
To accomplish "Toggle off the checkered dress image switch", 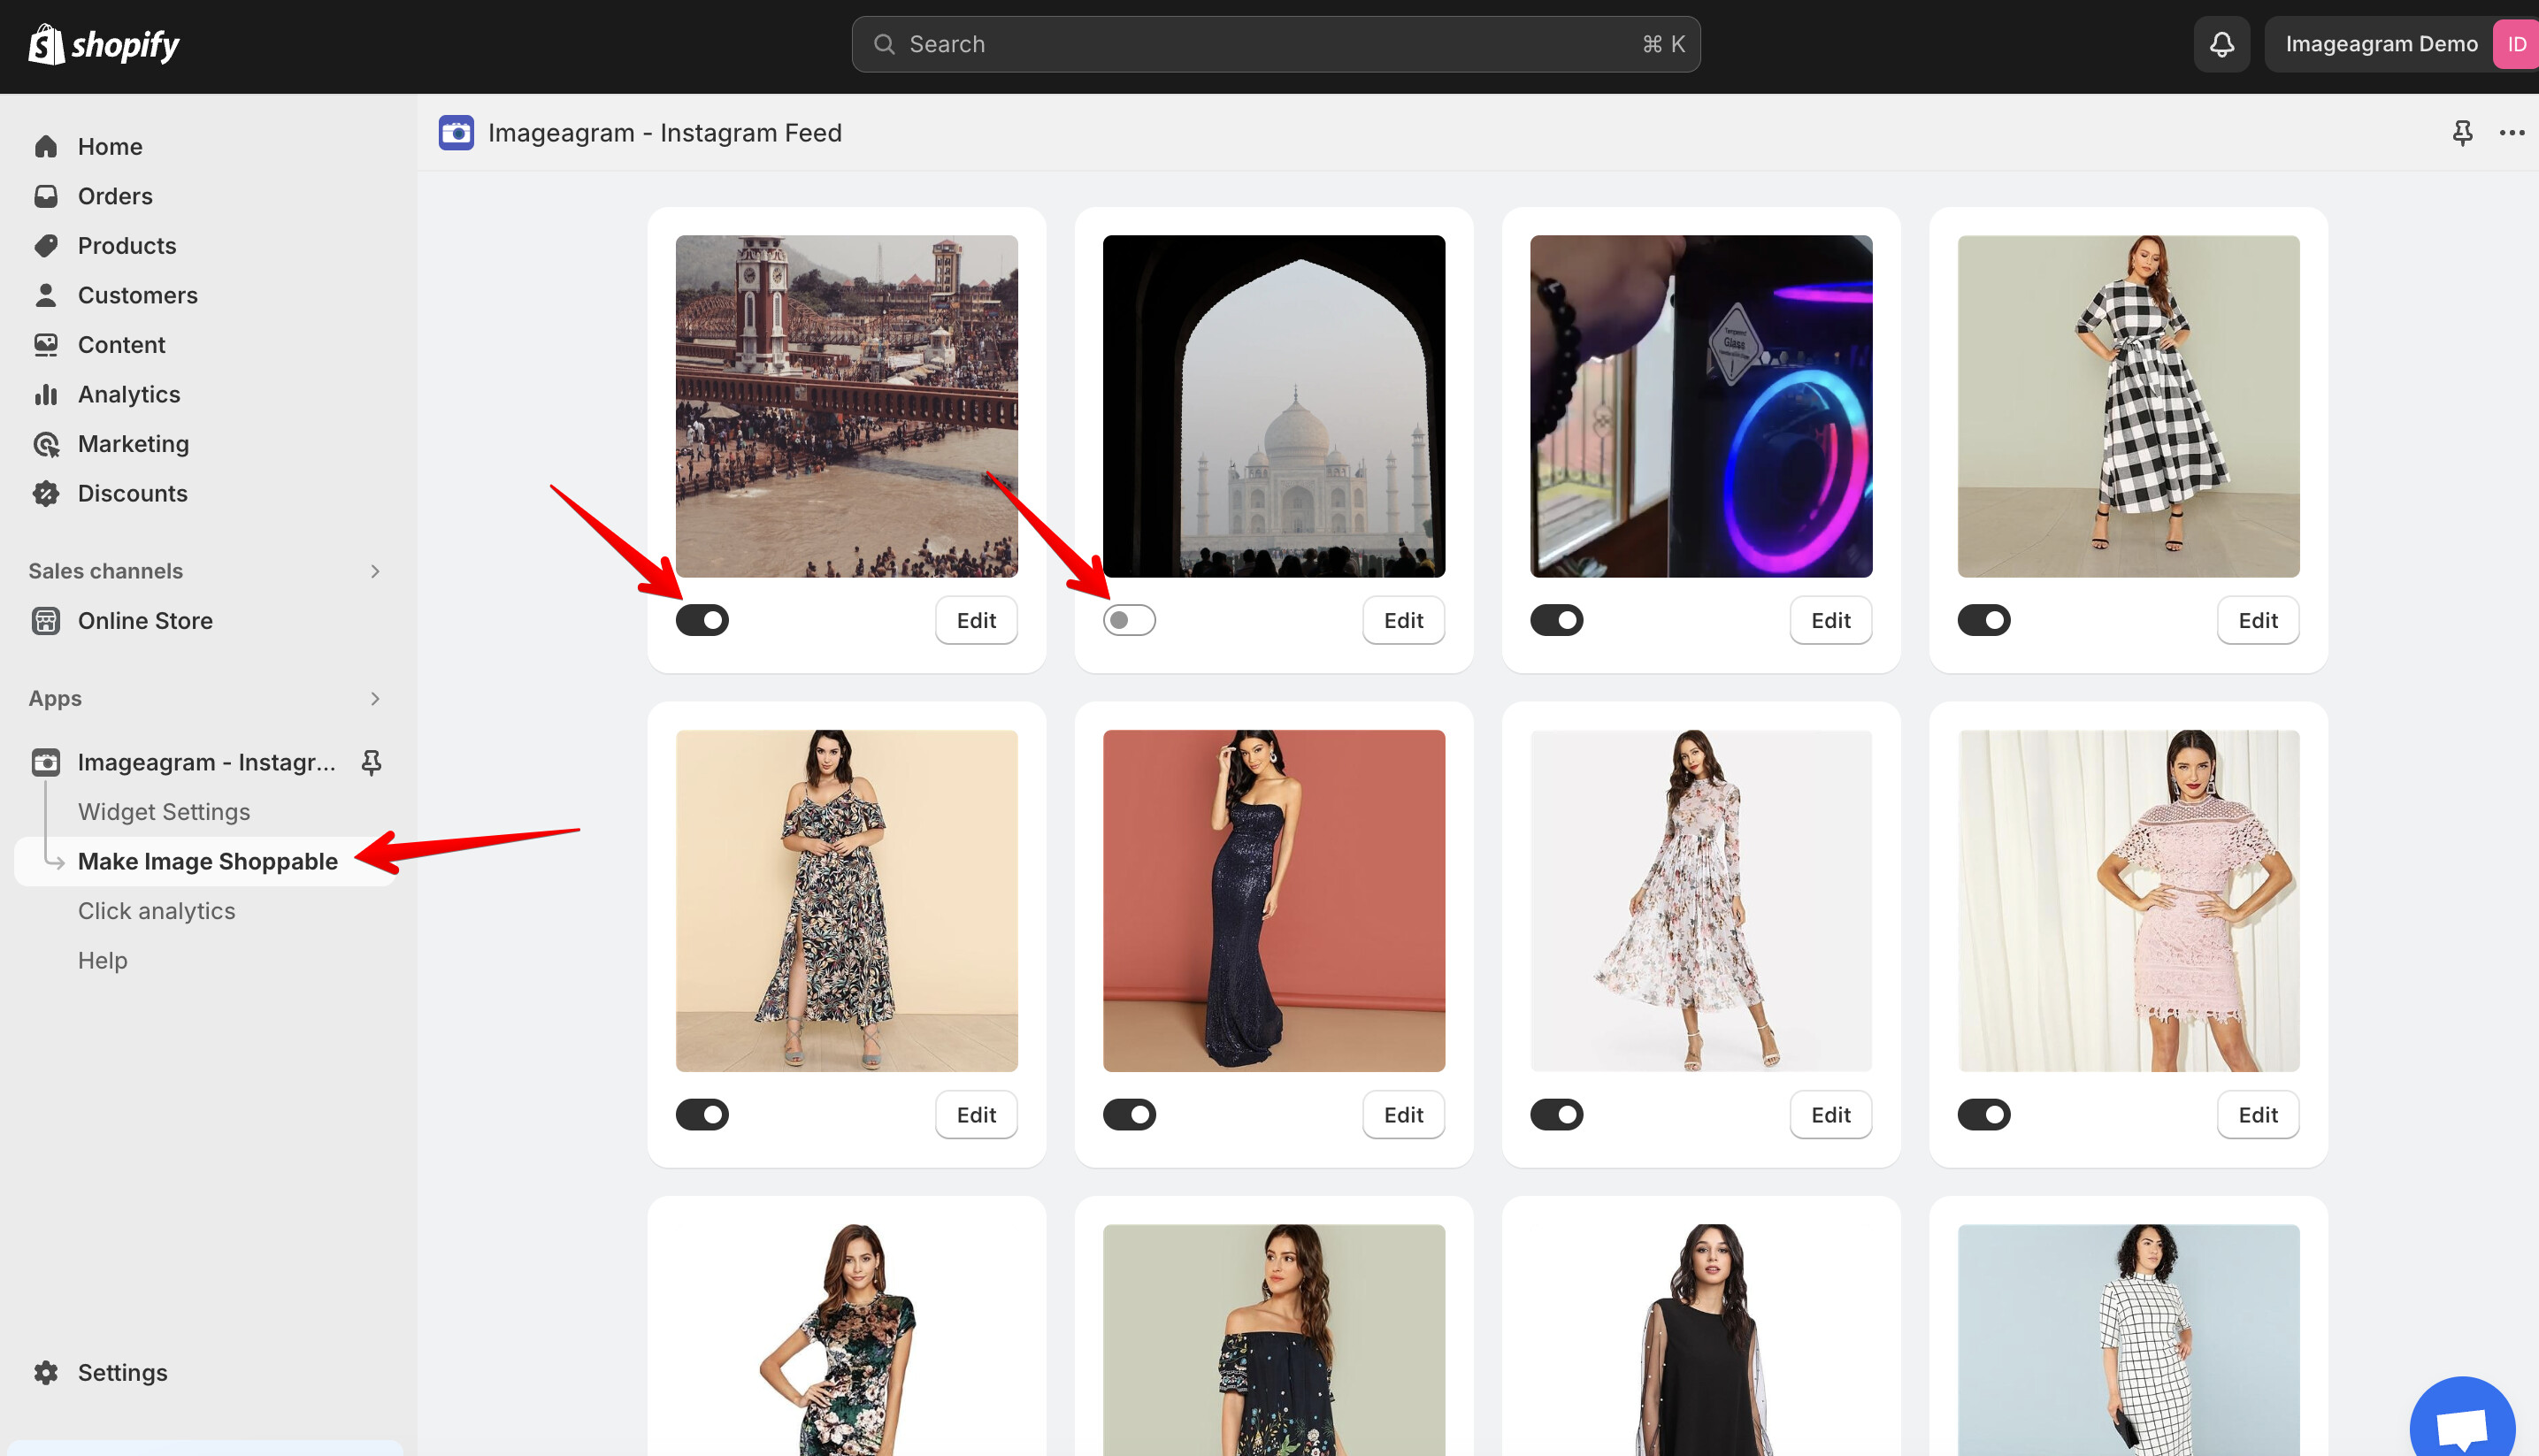I will coord(1983,620).
